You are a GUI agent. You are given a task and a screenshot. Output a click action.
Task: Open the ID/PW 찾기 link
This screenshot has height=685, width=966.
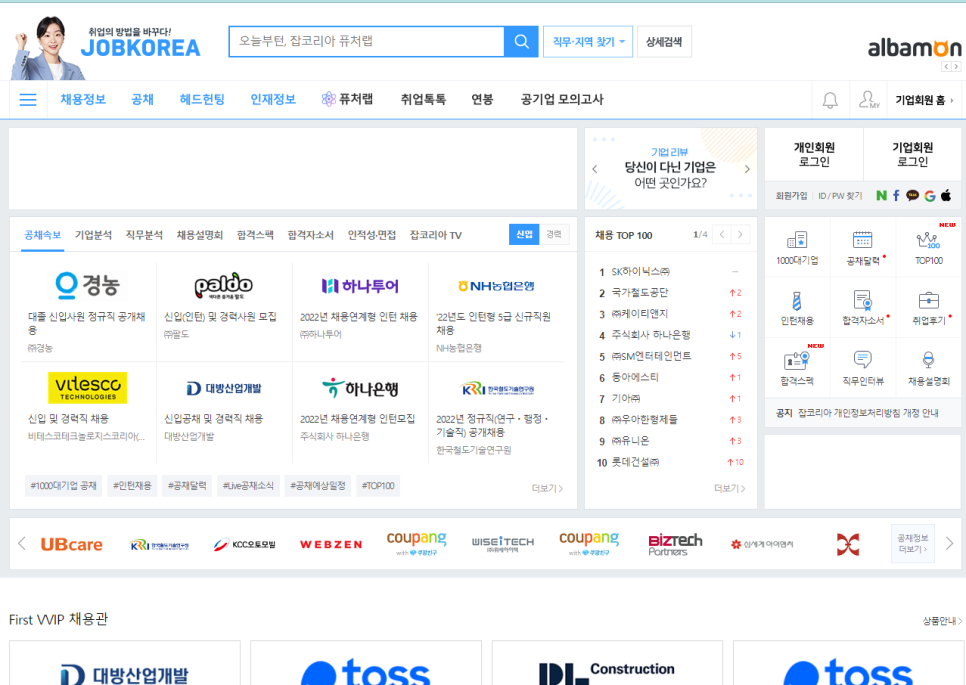[x=840, y=196]
